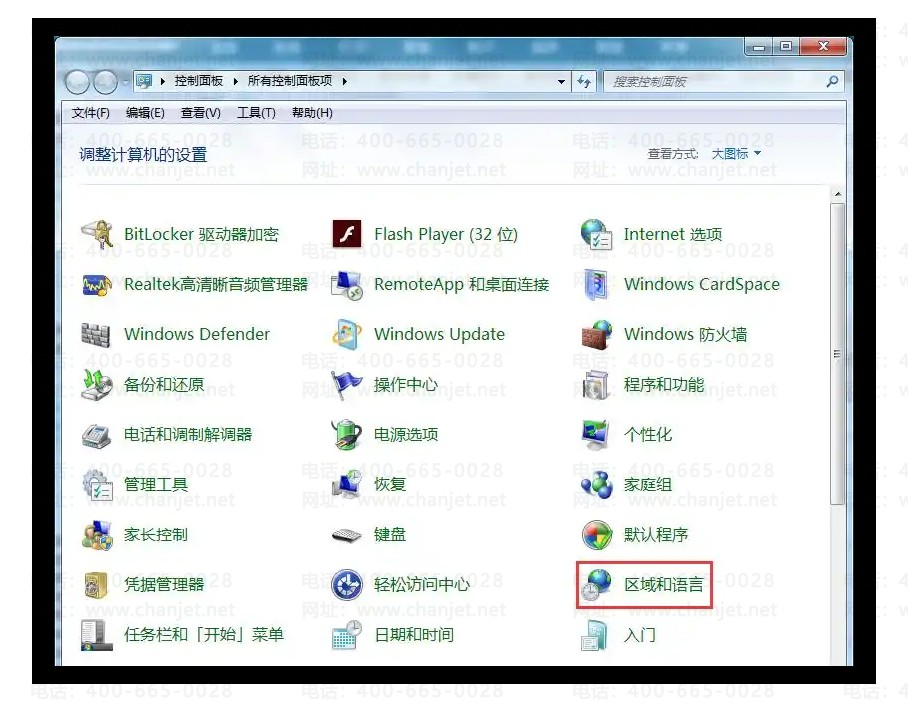Open 键盘 keyboard icon
This screenshot has height=702, width=908.
(347, 536)
